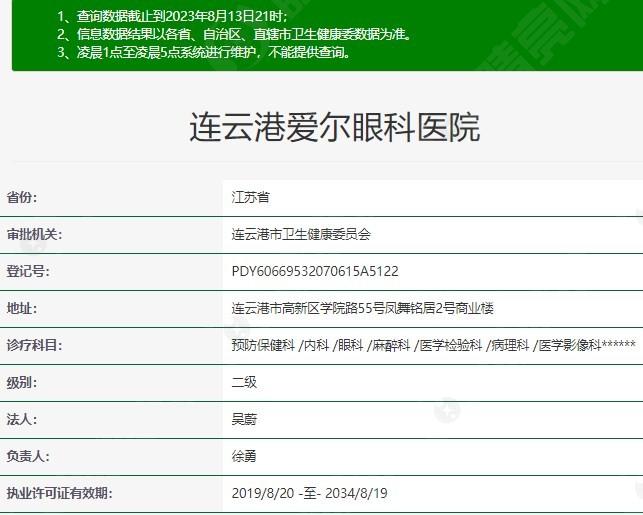
Task: Select departments list starting 预防保健科
Action: [x=433, y=345]
